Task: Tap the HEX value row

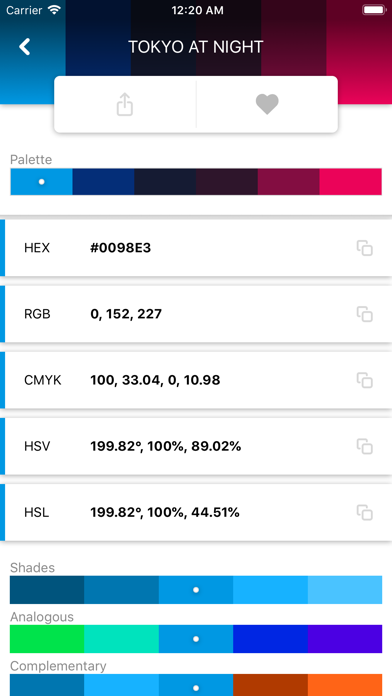Action: pyautogui.click(x=196, y=248)
